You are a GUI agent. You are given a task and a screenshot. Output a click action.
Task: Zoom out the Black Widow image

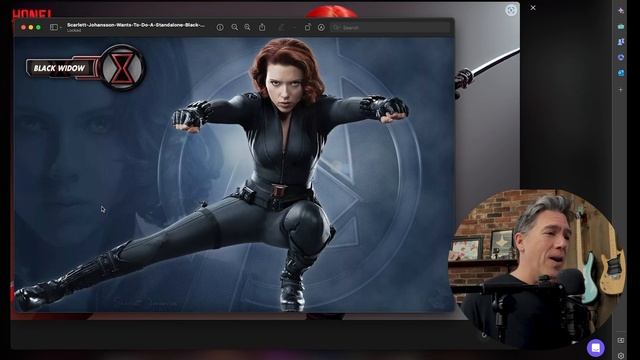point(235,27)
